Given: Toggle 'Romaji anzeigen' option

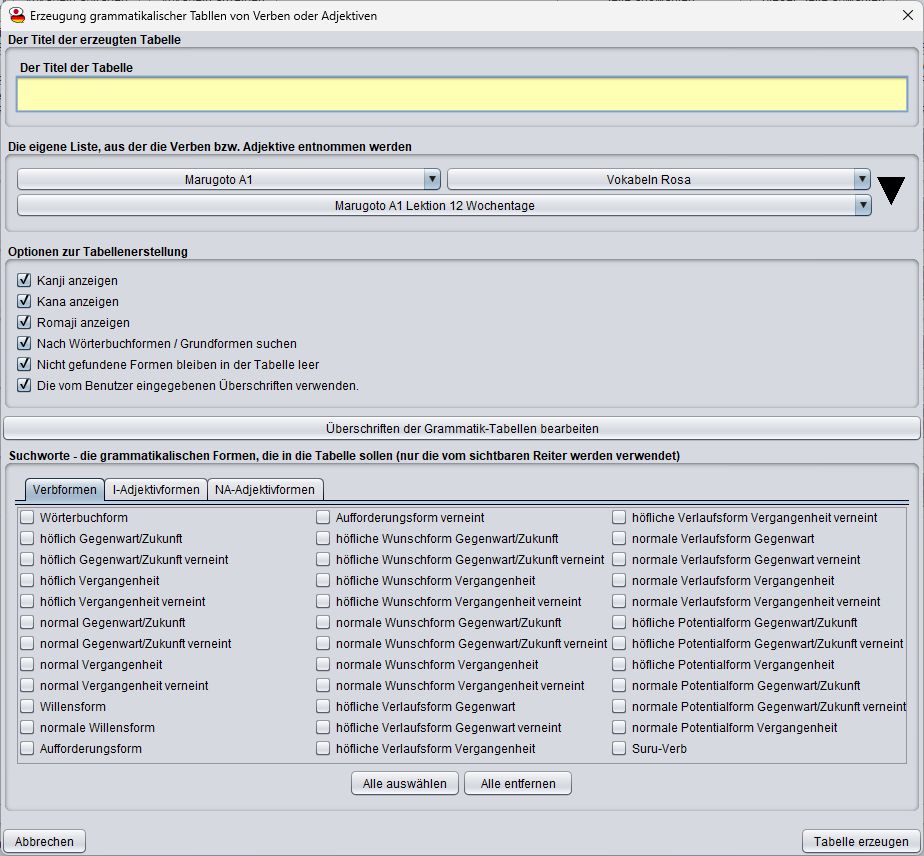Looking at the screenshot, I should (25, 323).
